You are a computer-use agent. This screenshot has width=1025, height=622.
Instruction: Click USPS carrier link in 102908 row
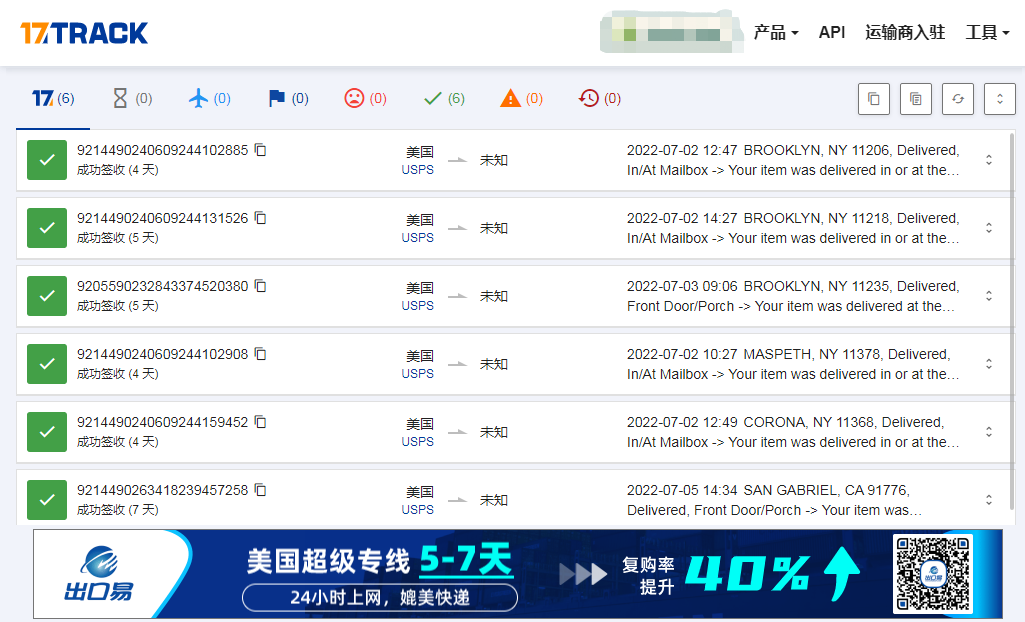[418, 374]
